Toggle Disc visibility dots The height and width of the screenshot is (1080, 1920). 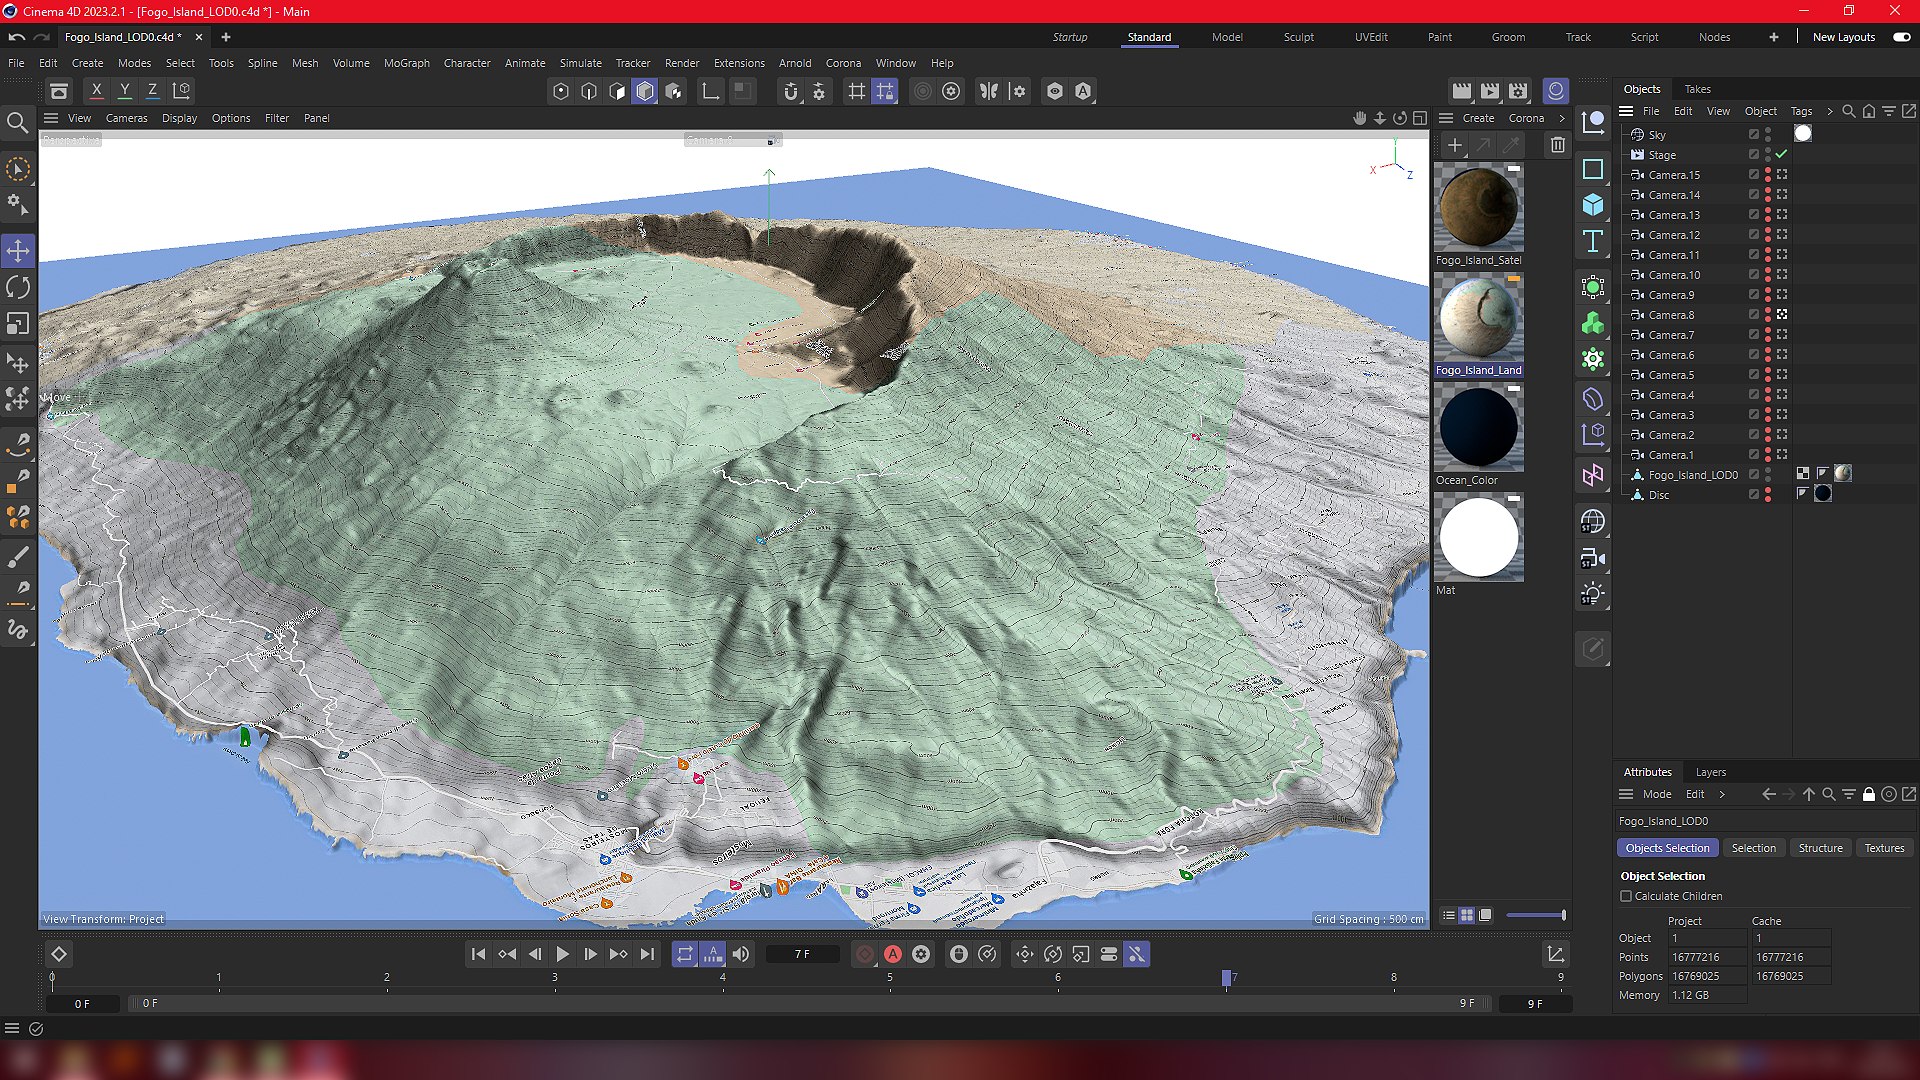coord(1768,495)
